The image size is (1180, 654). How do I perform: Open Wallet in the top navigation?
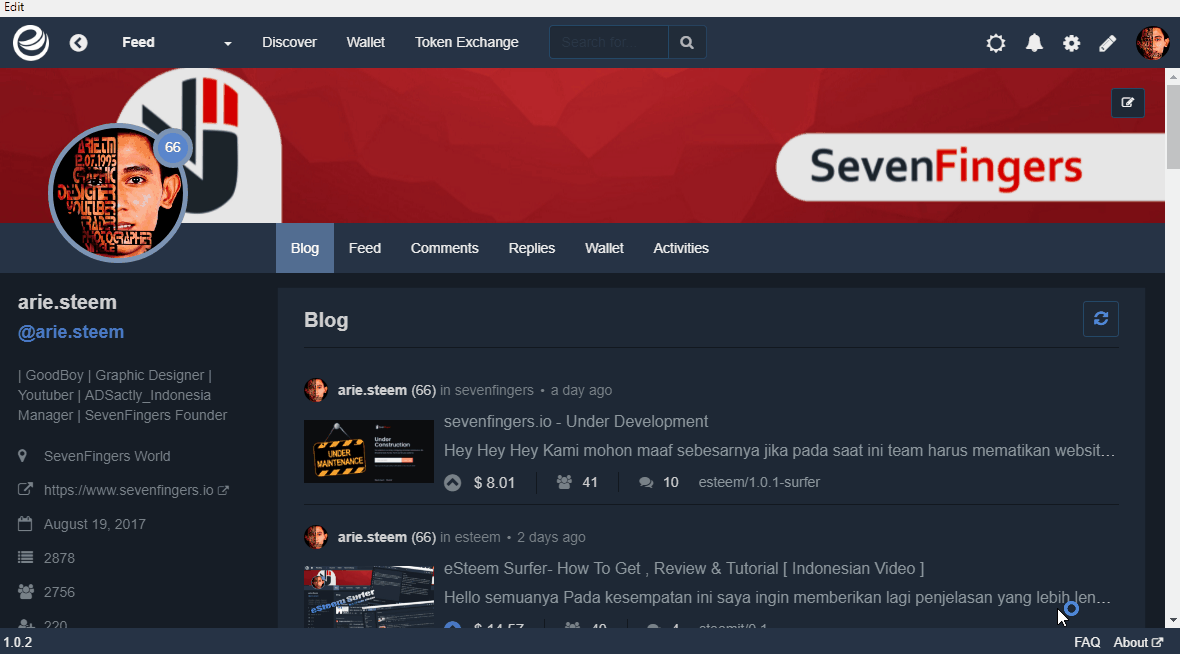point(366,42)
